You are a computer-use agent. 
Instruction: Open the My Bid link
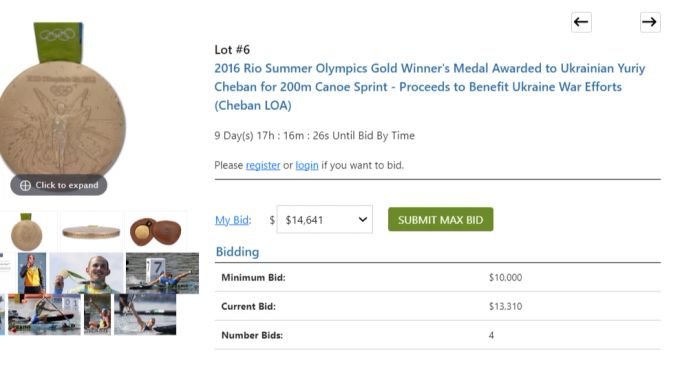click(x=232, y=220)
